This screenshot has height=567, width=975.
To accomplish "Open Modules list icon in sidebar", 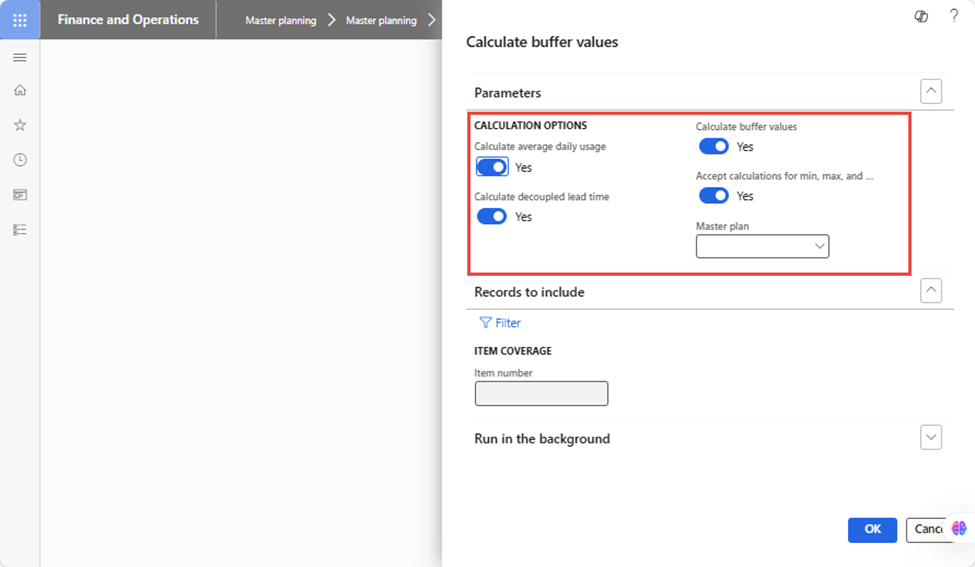I will tap(20, 229).
